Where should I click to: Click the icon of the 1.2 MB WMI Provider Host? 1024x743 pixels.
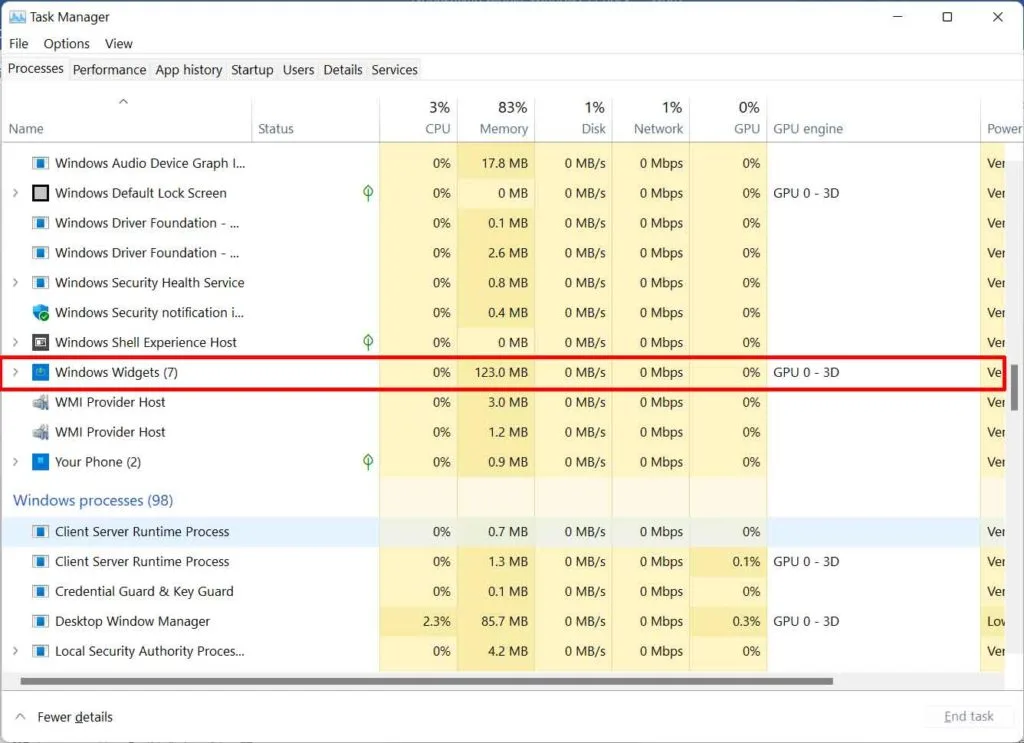click(x=40, y=432)
